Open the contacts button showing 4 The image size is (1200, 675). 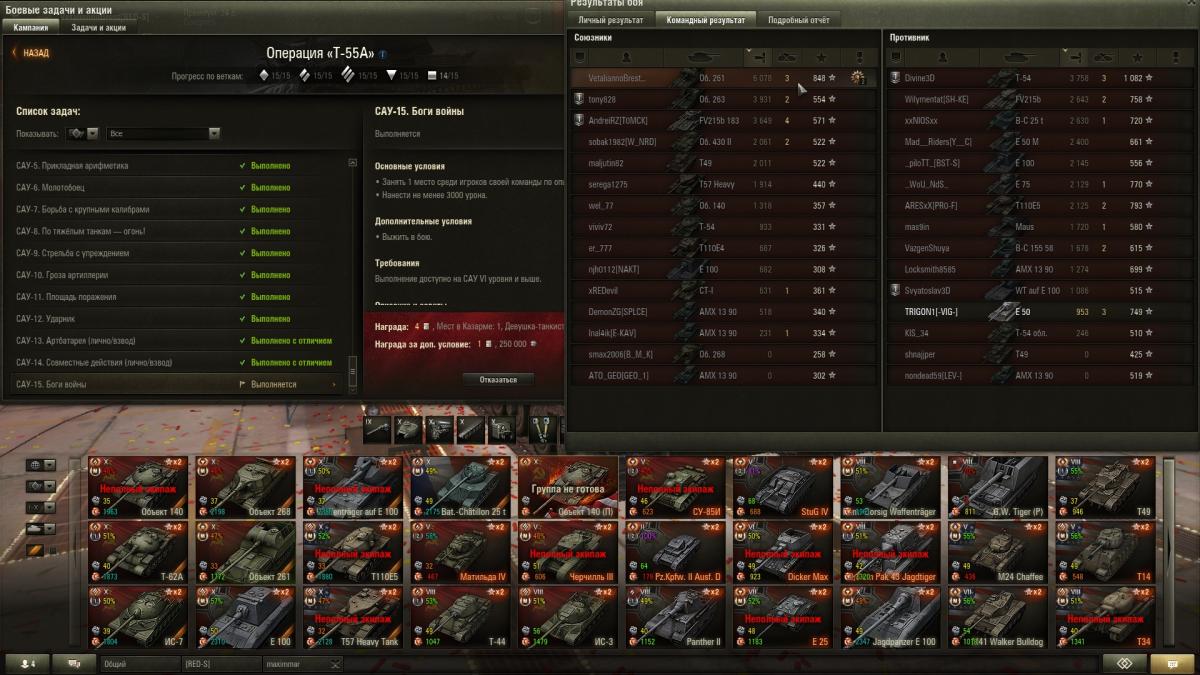pyautogui.click(x=27, y=663)
